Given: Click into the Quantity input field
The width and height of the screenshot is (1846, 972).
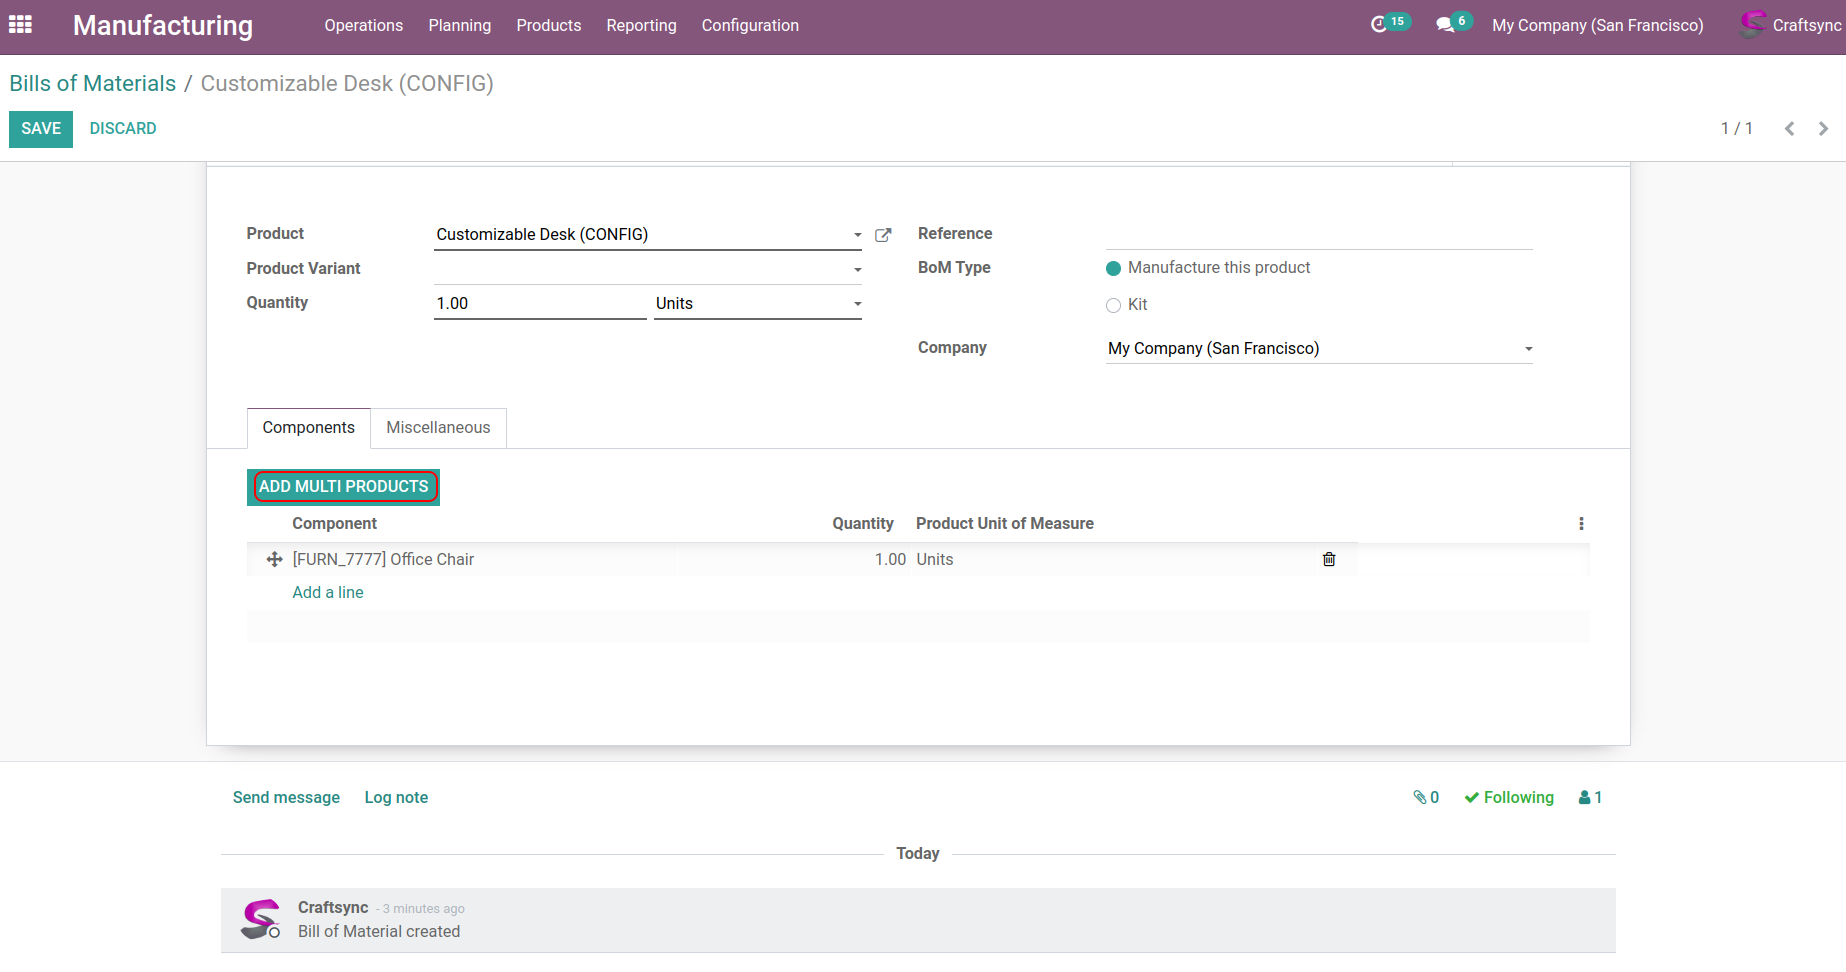Looking at the screenshot, I should coord(539,304).
